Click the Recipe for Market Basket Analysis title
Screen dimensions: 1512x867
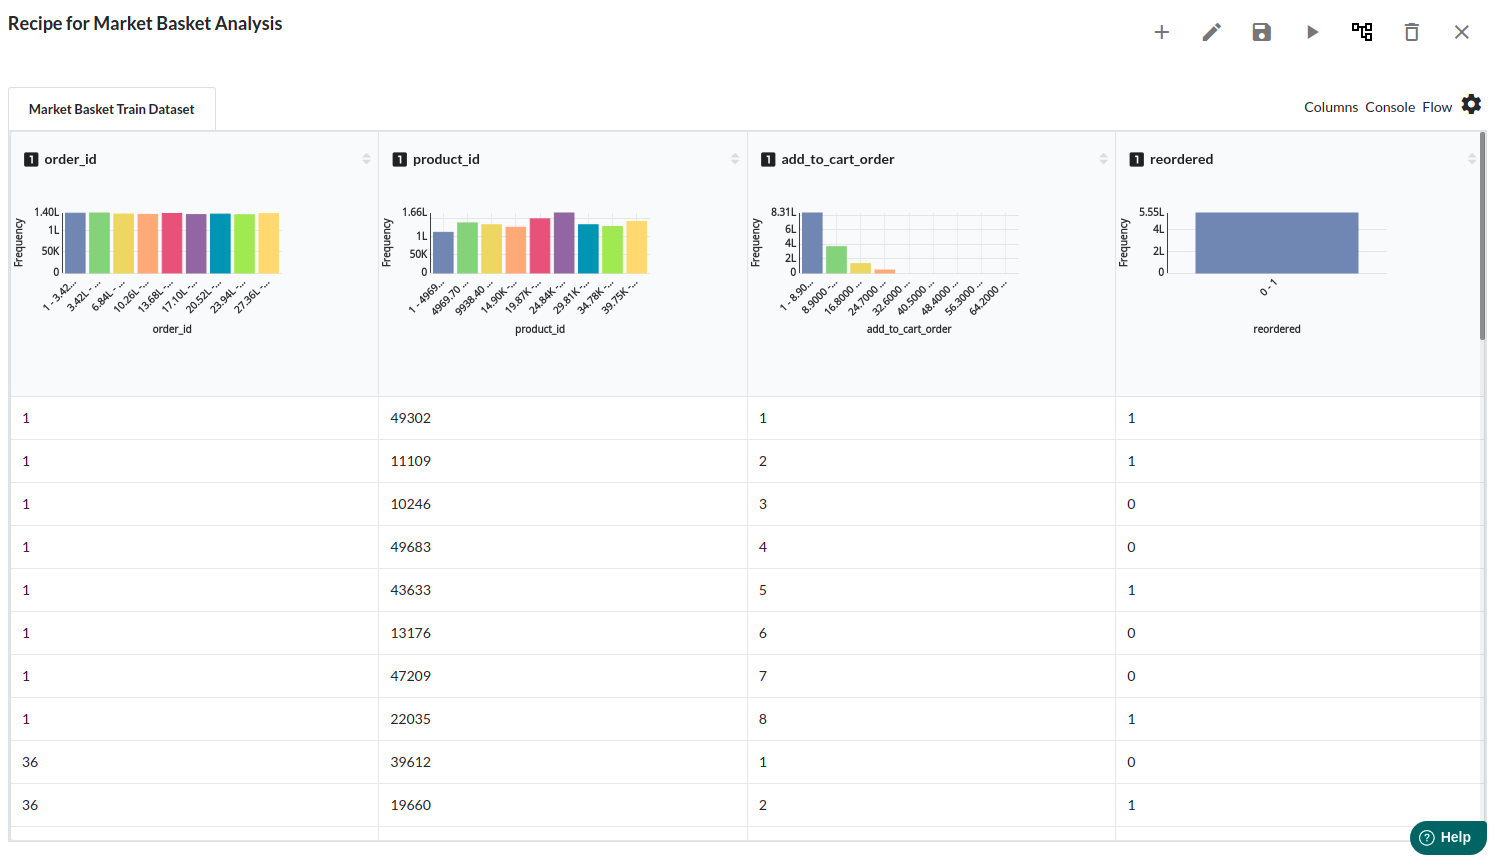[145, 23]
